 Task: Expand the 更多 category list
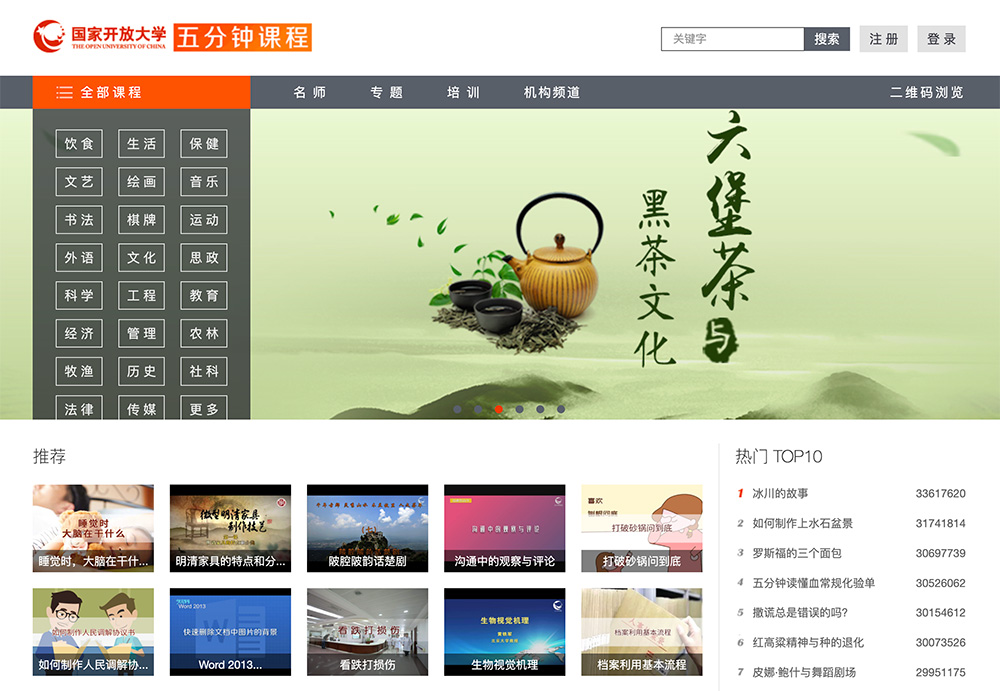coord(204,409)
